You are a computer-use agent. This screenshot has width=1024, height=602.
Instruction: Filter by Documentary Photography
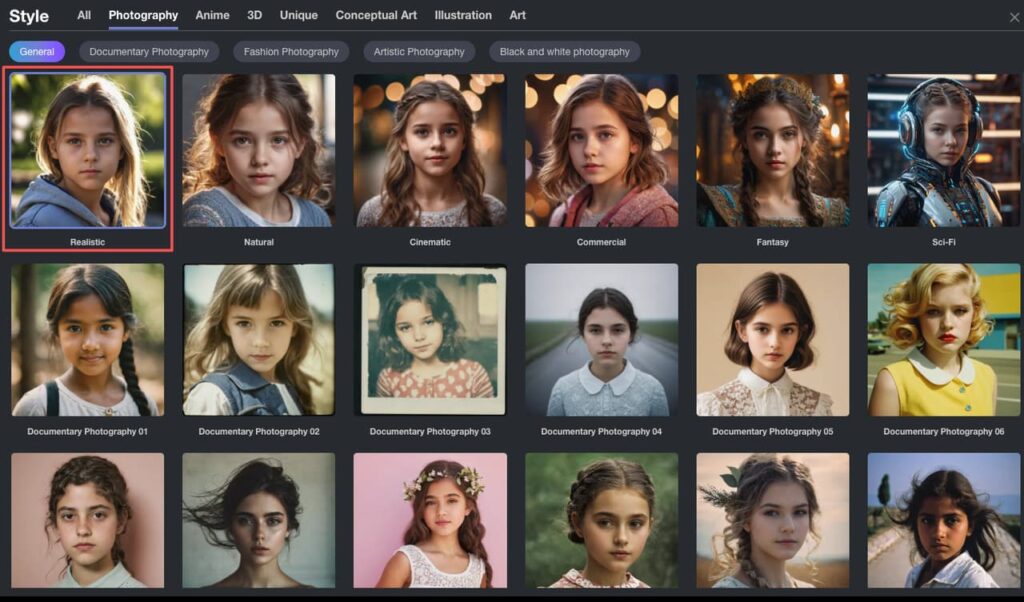point(149,52)
